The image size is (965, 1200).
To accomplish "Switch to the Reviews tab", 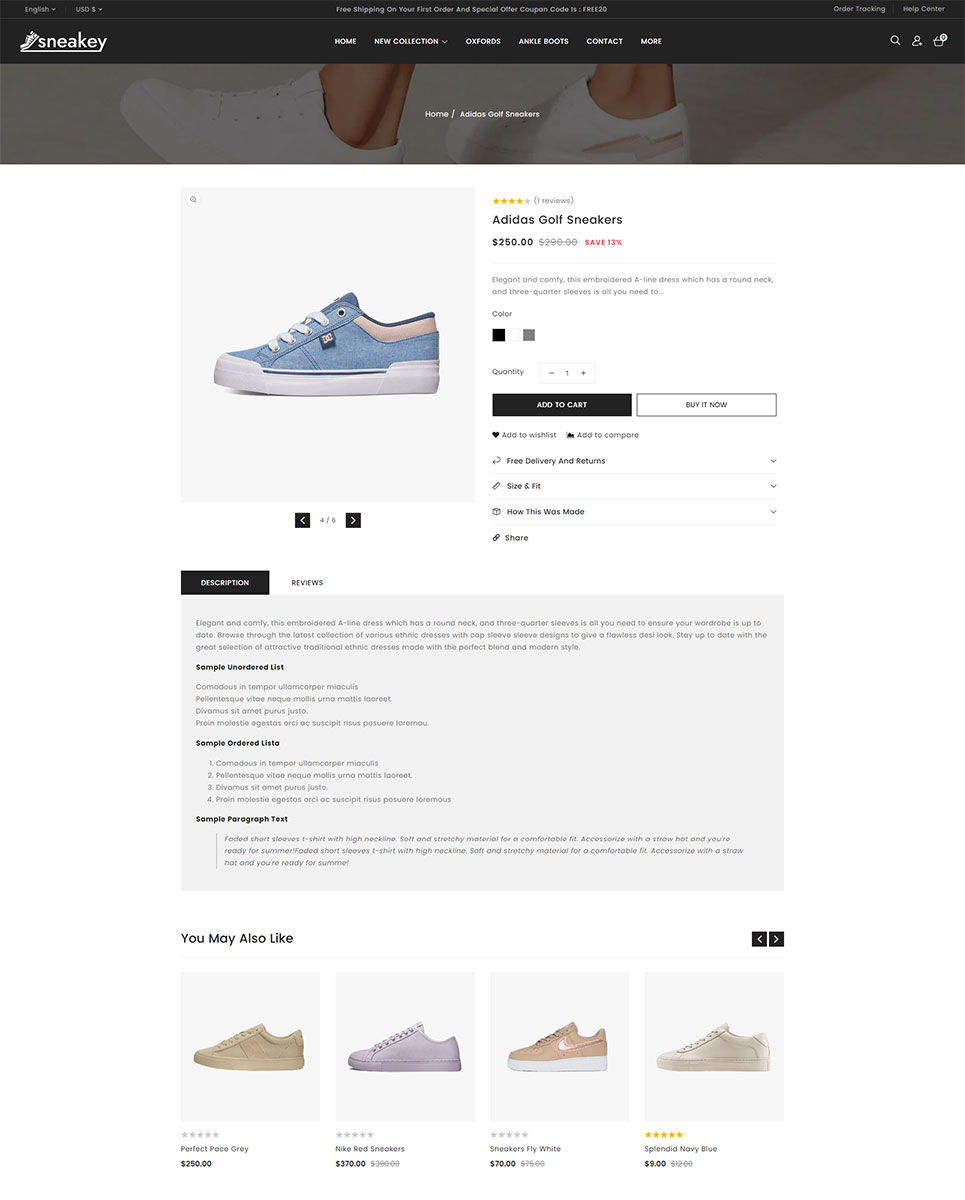I will (x=307, y=583).
